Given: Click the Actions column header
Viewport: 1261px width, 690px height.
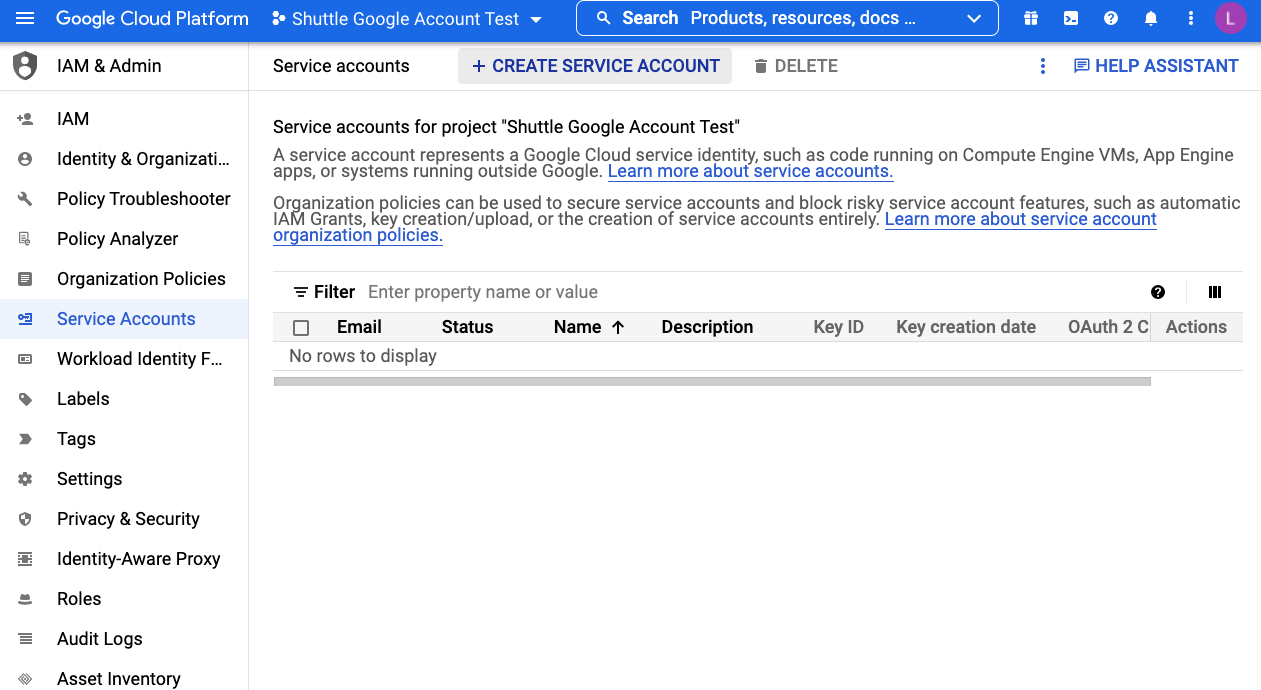Looking at the screenshot, I should coord(1196,327).
